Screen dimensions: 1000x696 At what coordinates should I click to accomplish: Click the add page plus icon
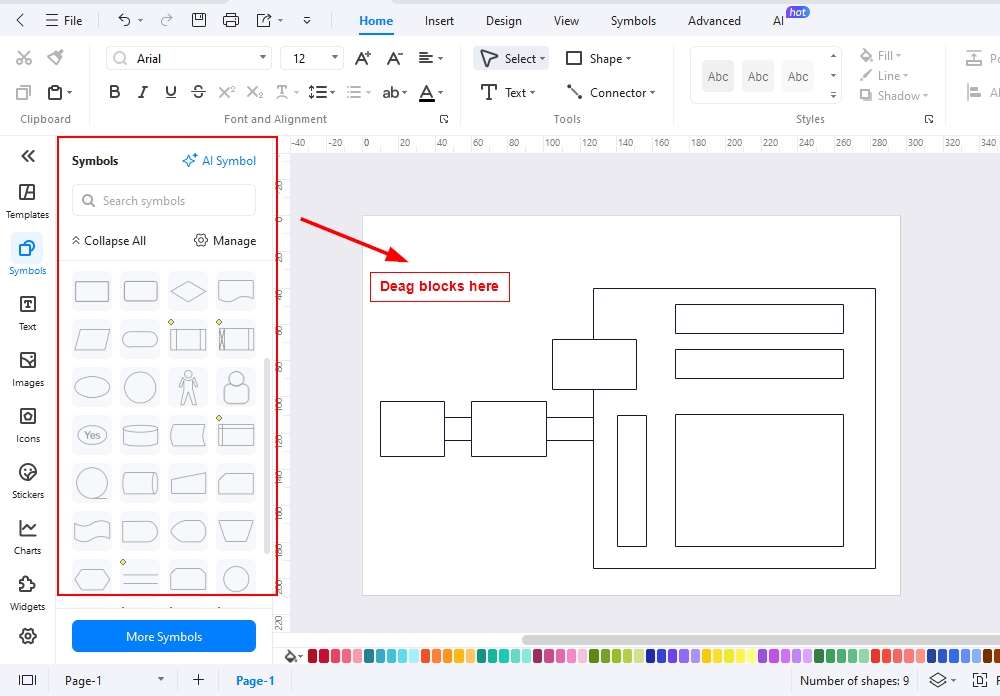(198, 680)
